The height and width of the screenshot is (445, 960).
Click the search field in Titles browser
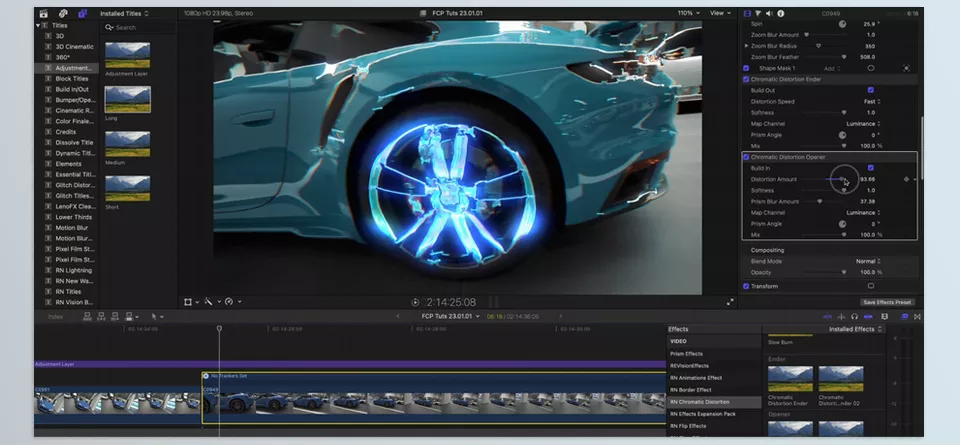139,28
